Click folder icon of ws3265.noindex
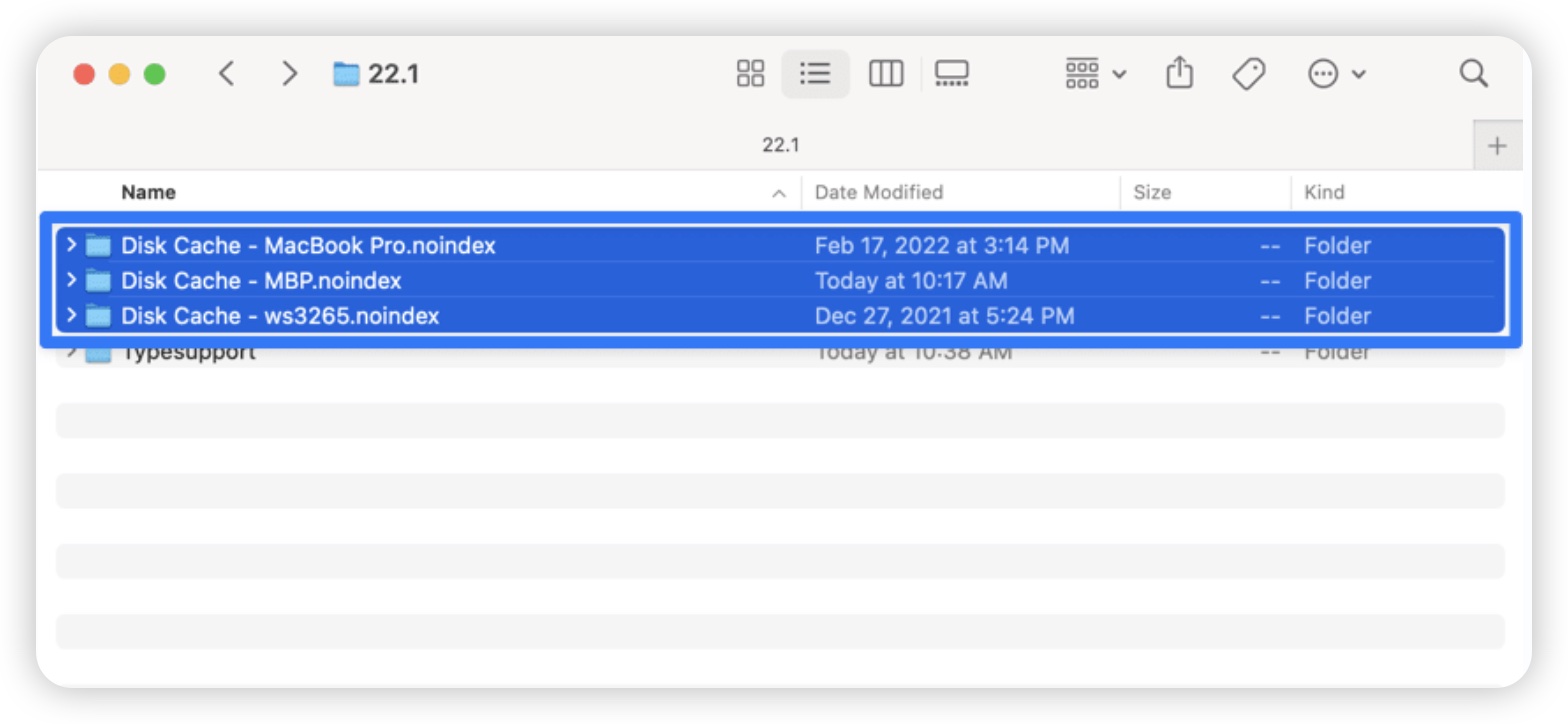This screenshot has width=1568, height=724. coord(98,316)
